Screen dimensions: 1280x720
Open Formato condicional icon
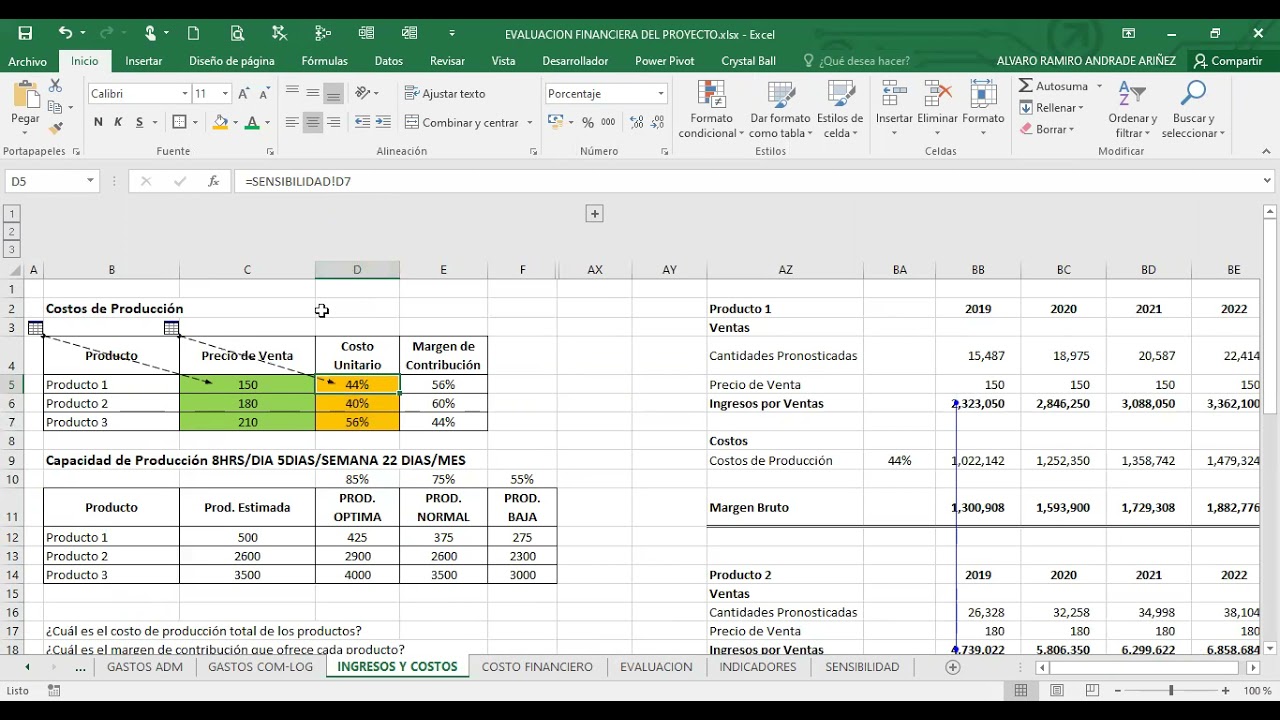(711, 110)
